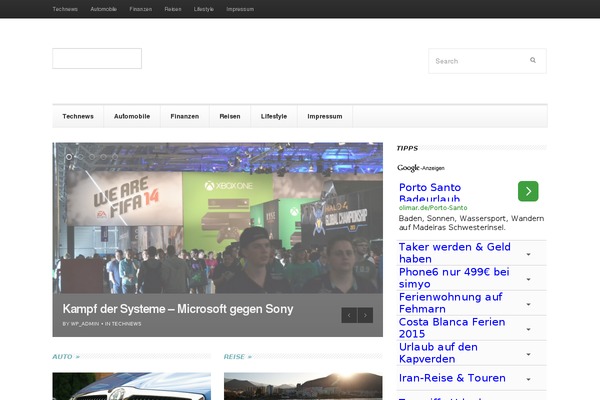Select Impressum tab in main navigation
The width and height of the screenshot is (600, 400).
pyautogui.click(x=325, y=116)
